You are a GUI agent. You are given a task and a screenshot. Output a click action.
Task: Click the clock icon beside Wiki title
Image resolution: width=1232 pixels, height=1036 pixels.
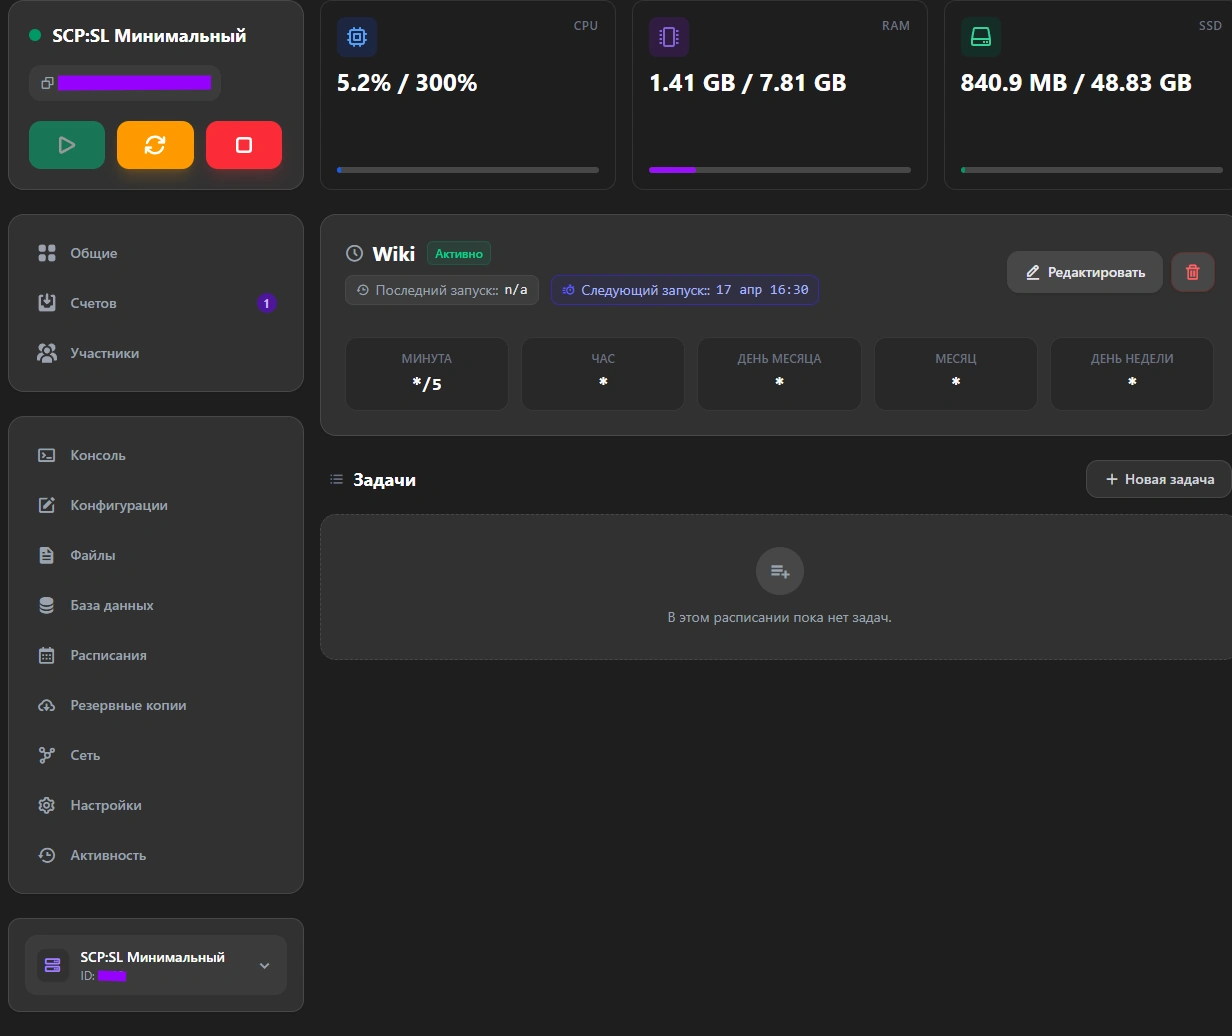coord(354,254)
